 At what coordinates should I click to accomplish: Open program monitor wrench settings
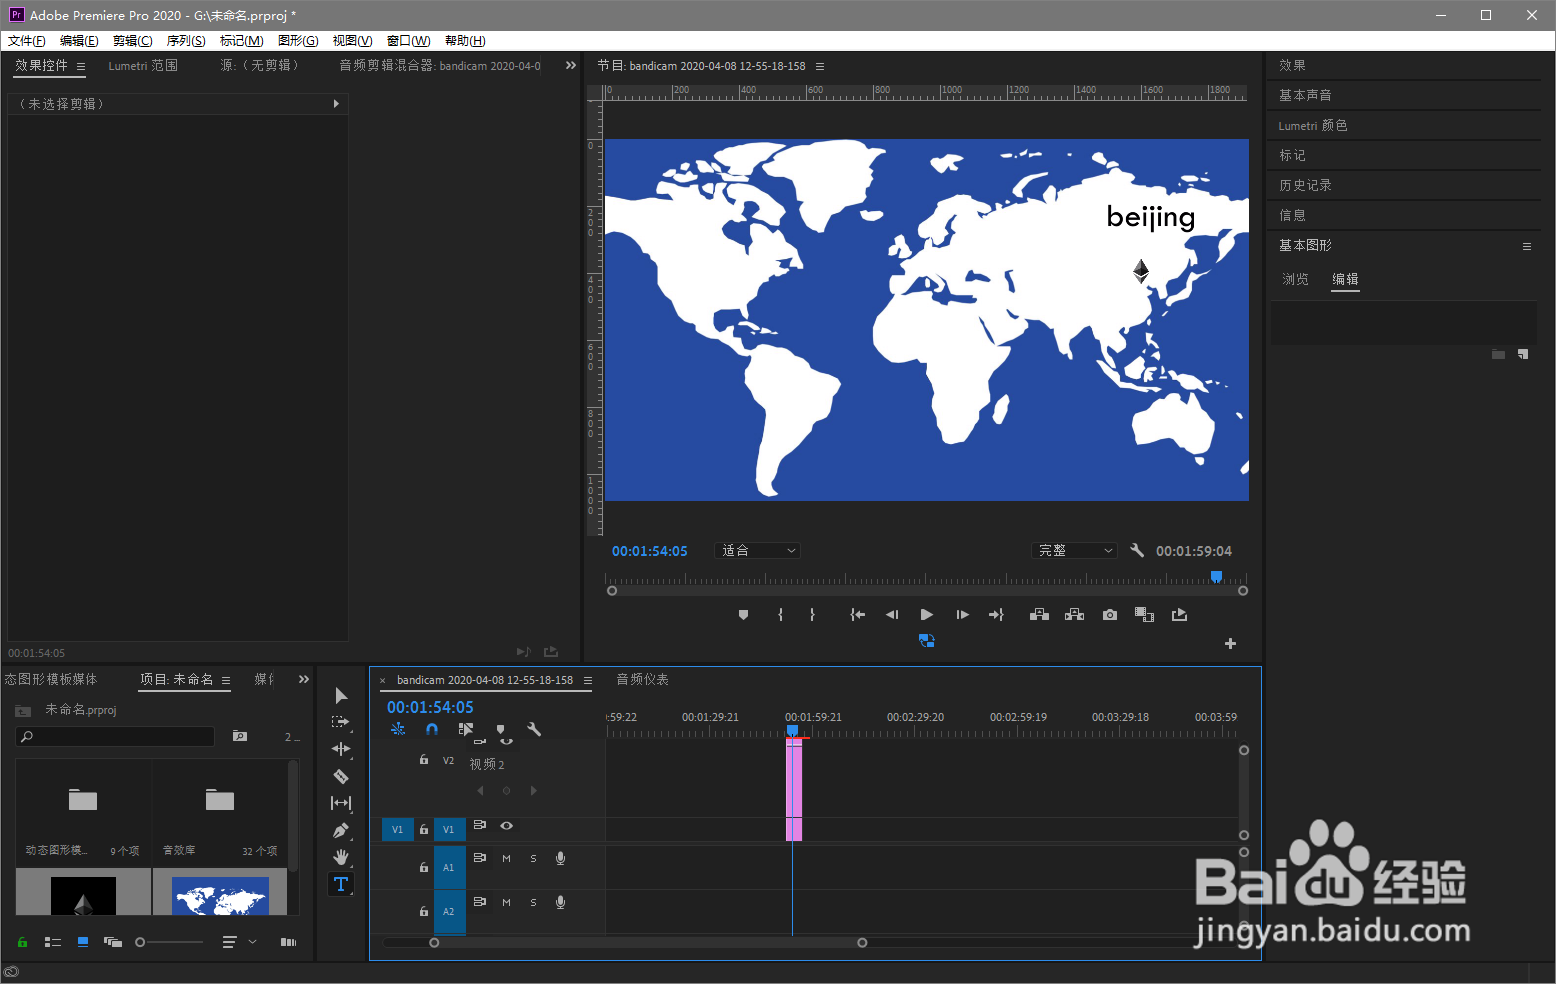click(1137, 550)
